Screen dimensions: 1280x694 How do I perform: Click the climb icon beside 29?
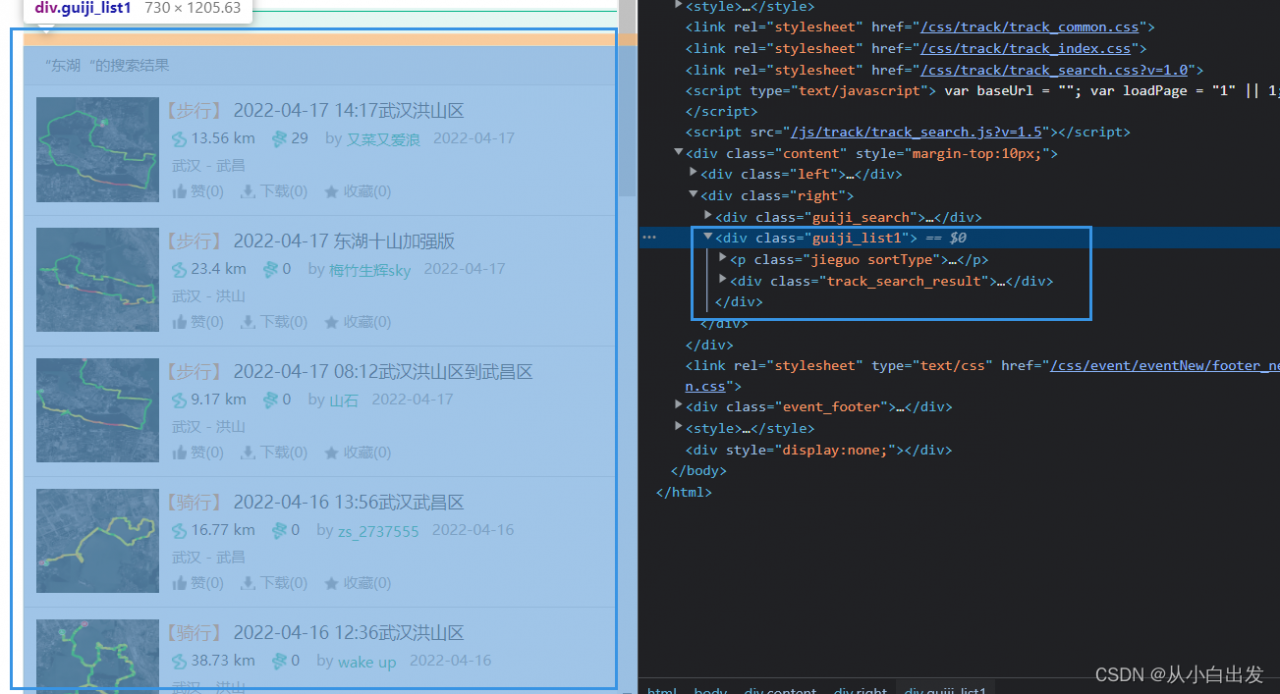click(279, 139)
